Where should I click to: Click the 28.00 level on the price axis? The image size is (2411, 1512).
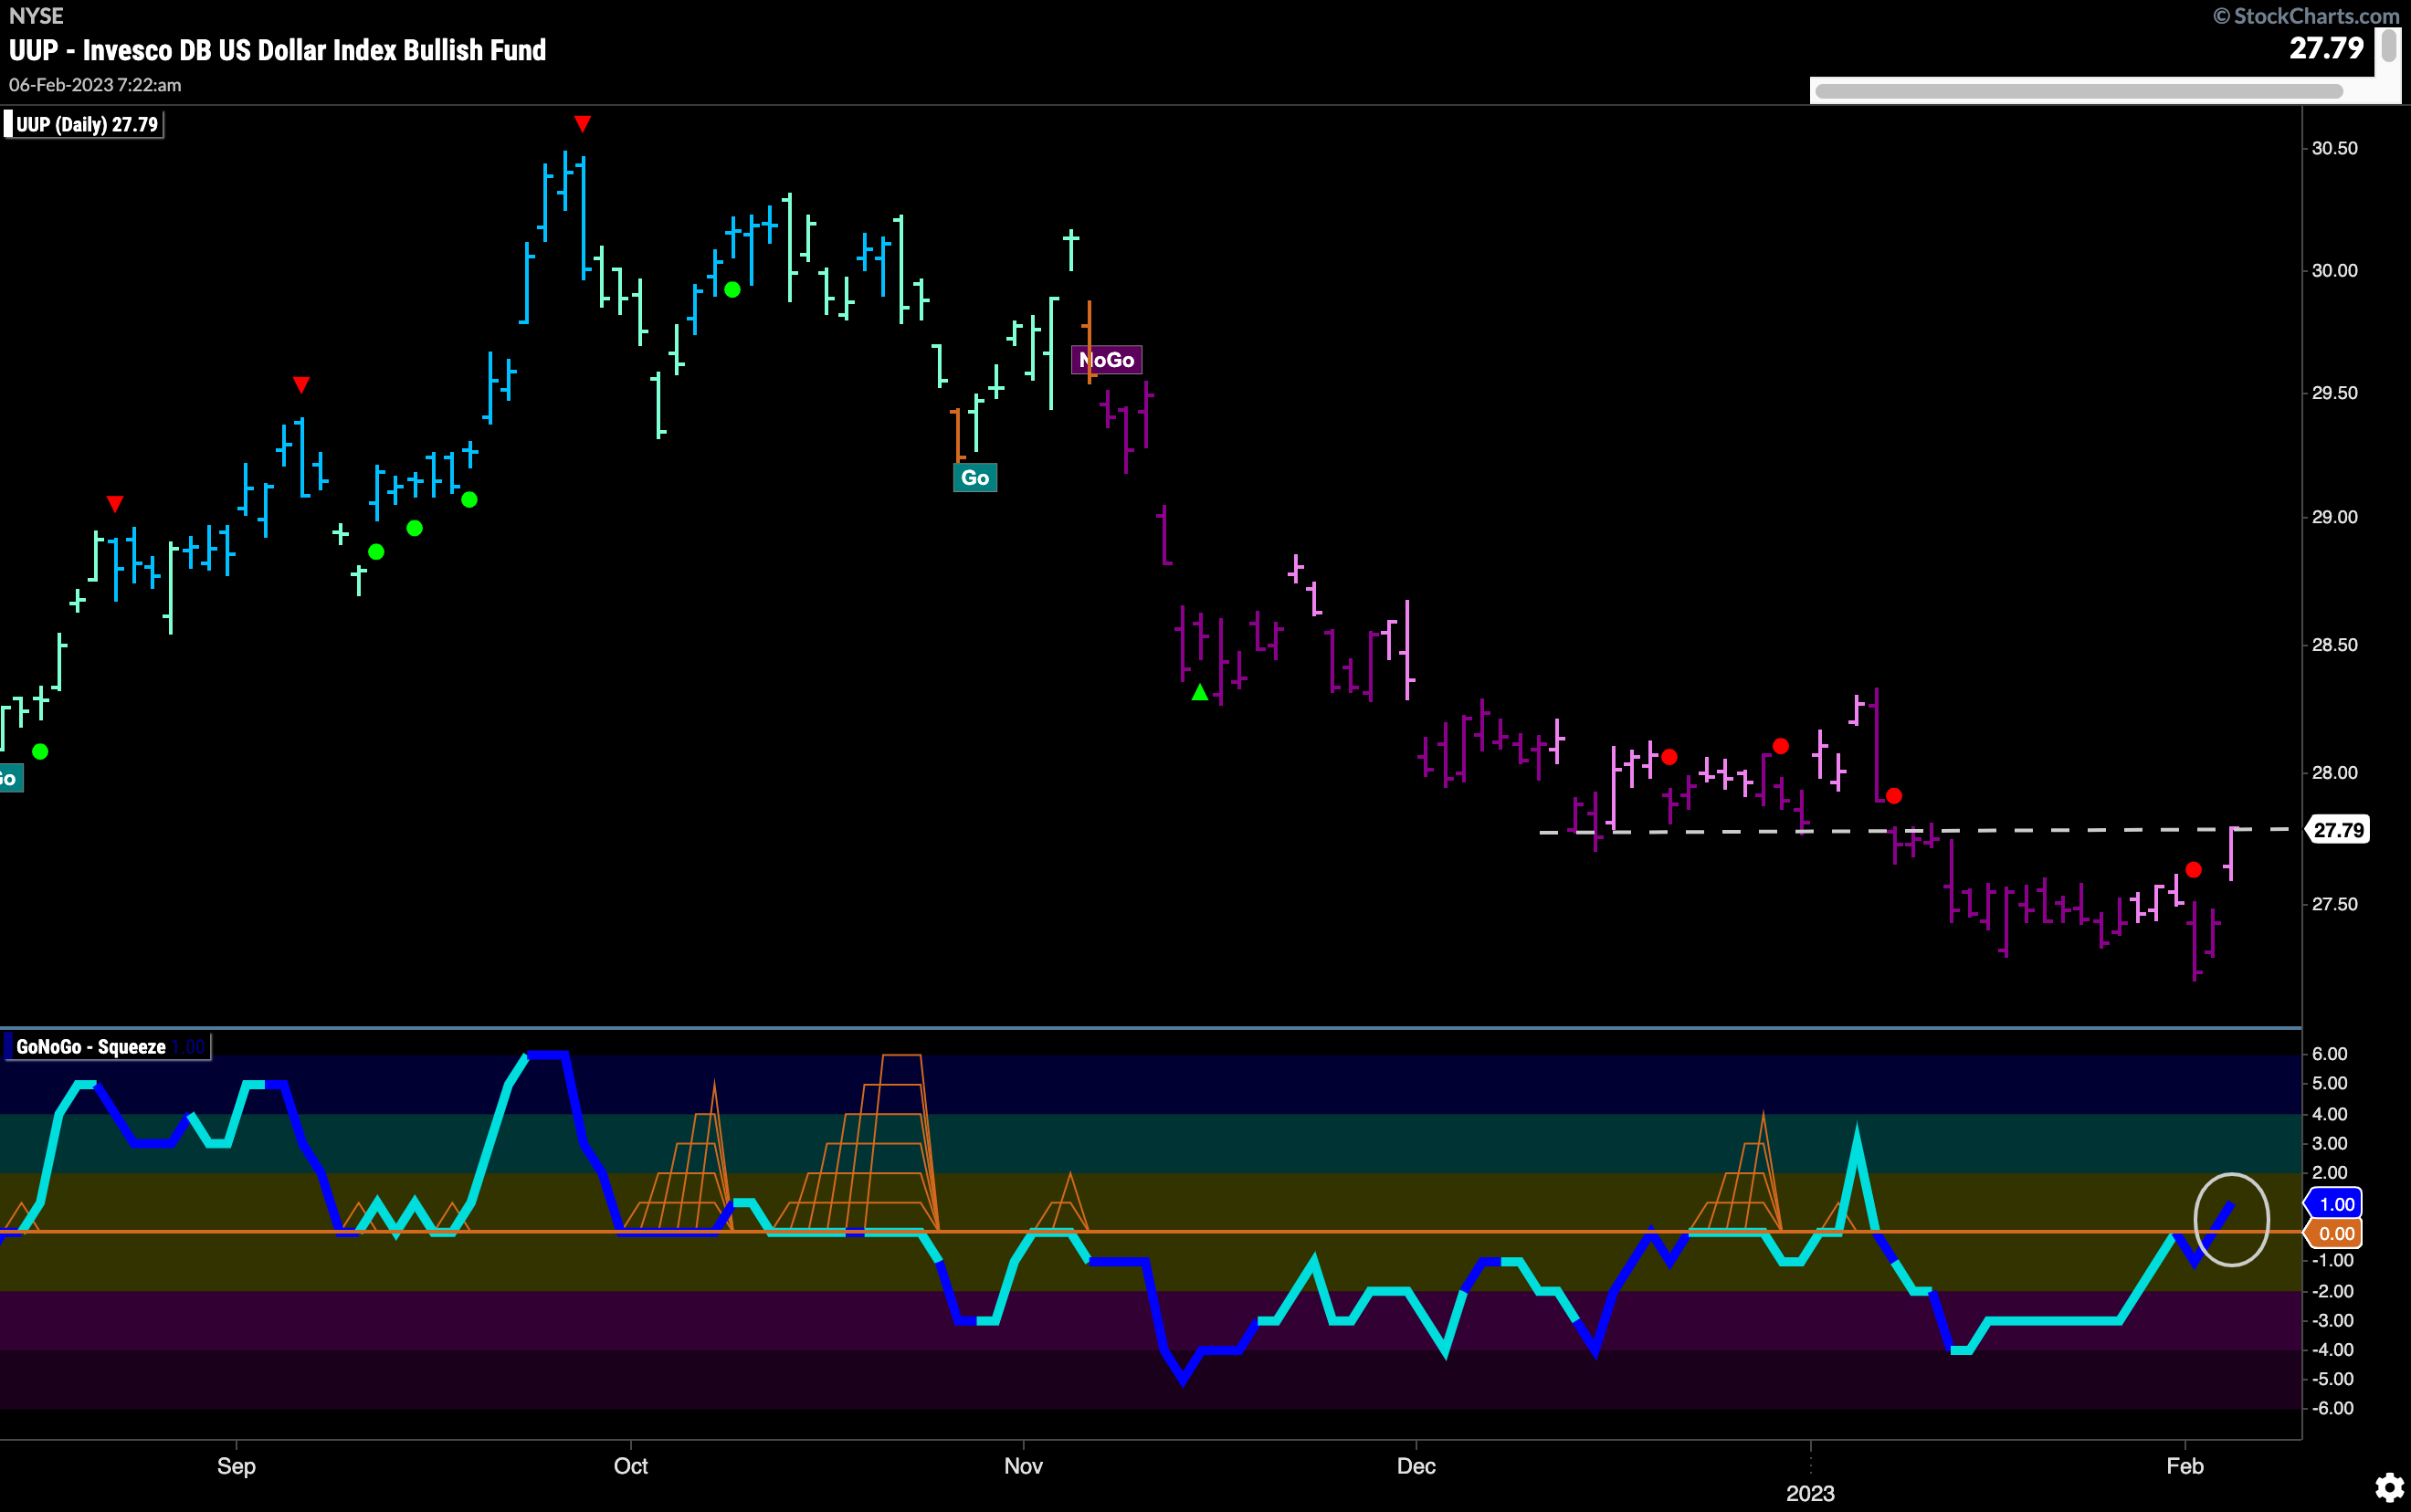tap(2334, 772)
